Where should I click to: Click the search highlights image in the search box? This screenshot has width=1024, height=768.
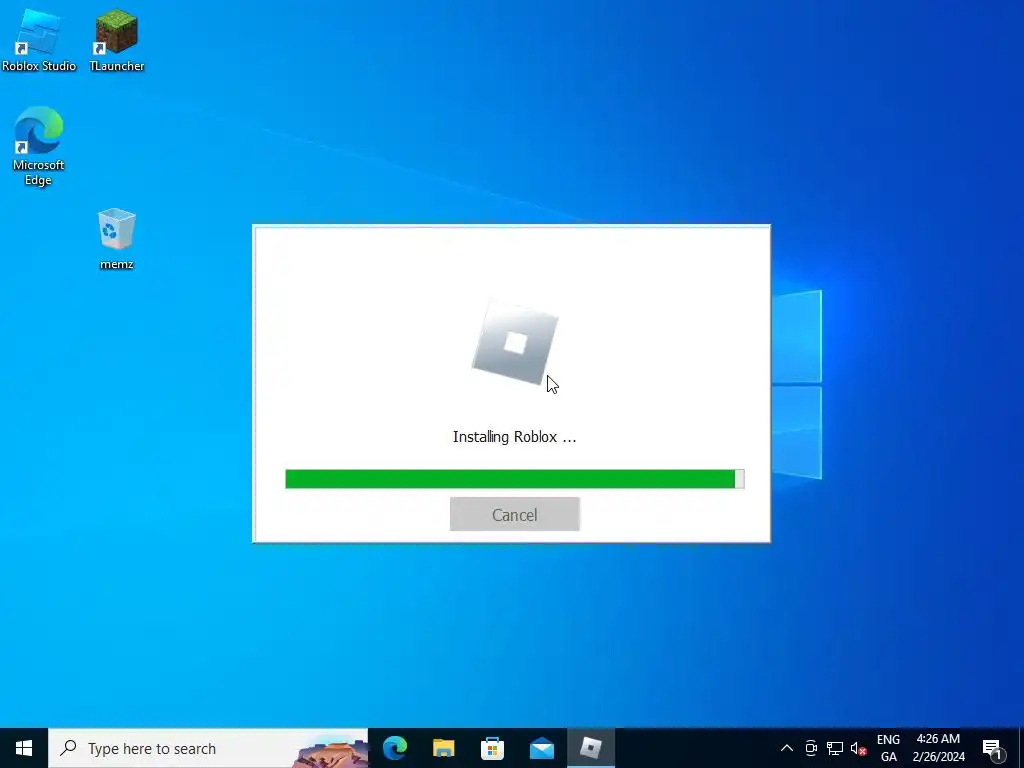pyautogui.click(x=331, y=752)
